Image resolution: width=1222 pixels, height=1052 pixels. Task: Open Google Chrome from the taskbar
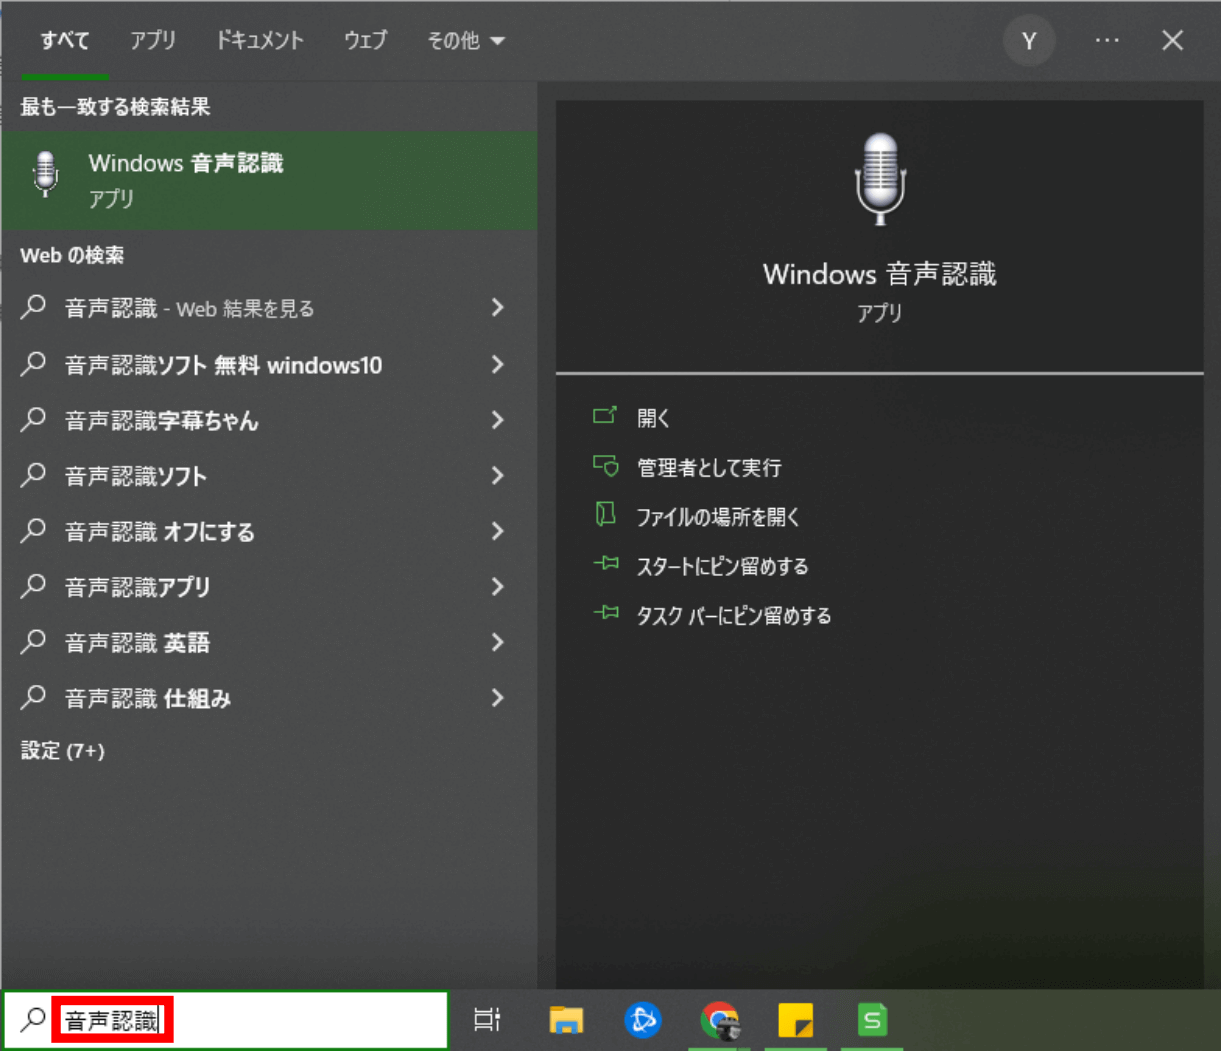719,1020
